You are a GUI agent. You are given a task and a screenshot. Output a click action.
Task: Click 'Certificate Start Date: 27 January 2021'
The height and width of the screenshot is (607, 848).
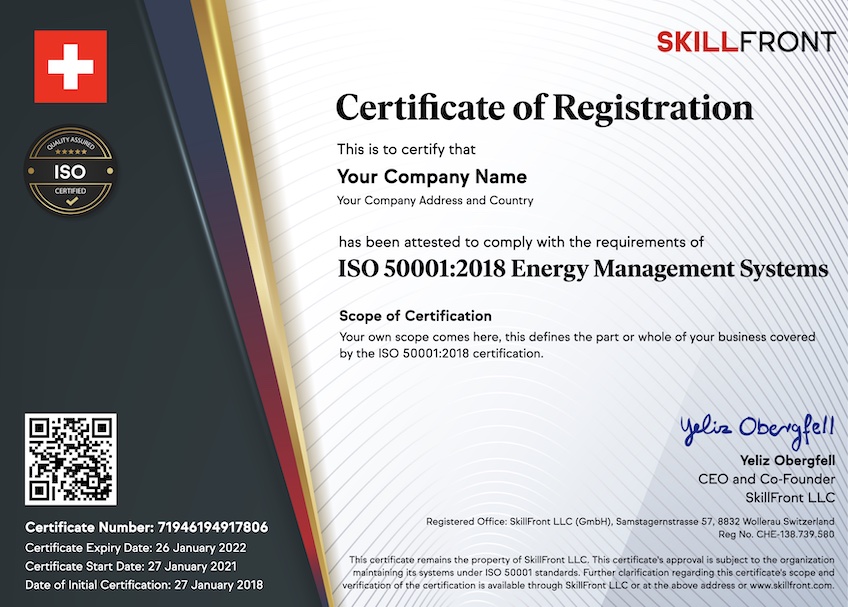click(x=131, y=566)
